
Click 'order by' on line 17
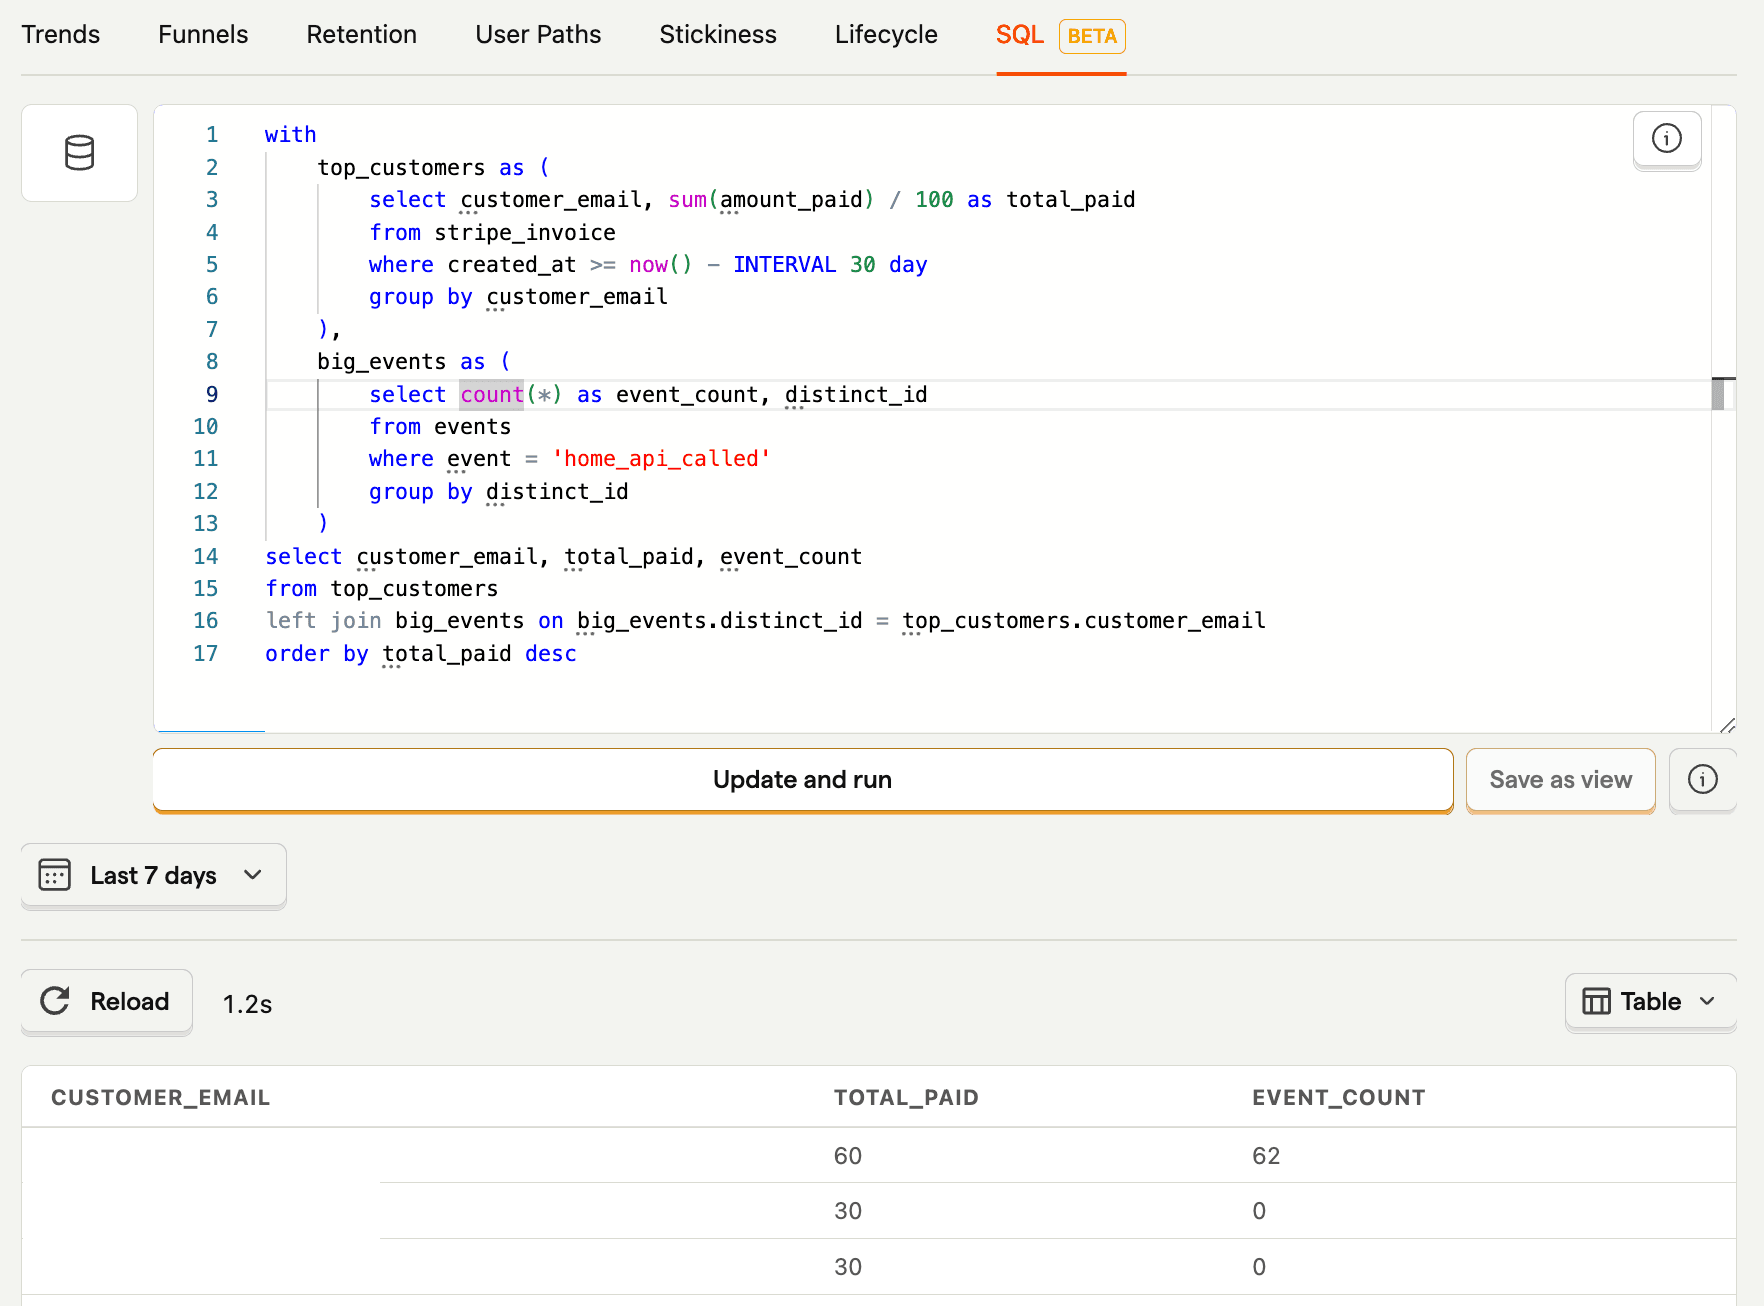[x=317, y=653]
